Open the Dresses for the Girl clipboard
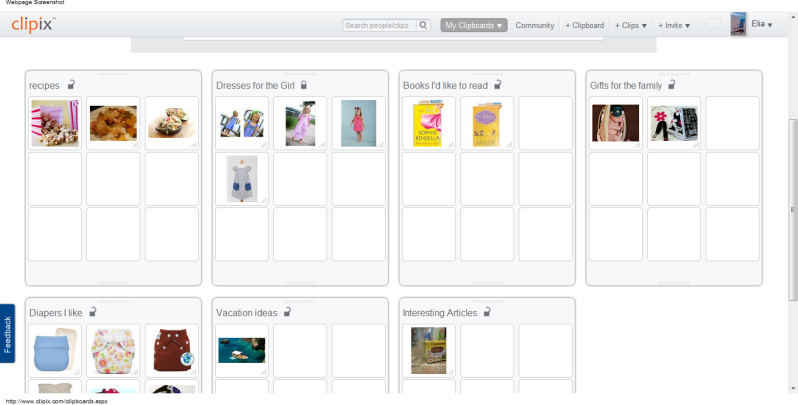 [x=255, y=85]
